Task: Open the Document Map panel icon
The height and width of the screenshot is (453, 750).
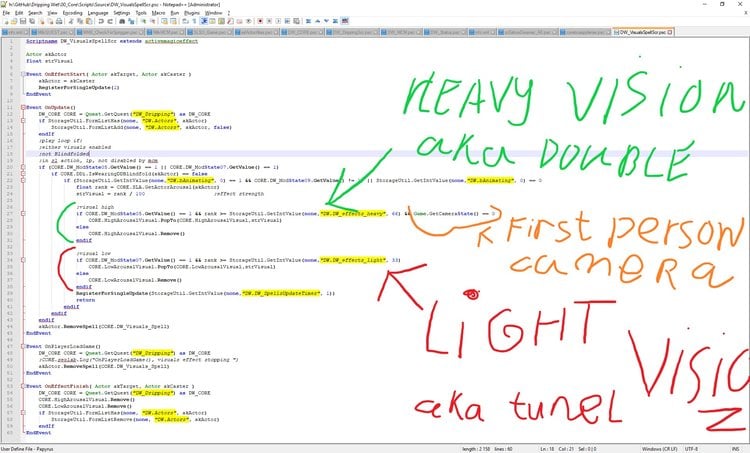Action: pos(221,21)
